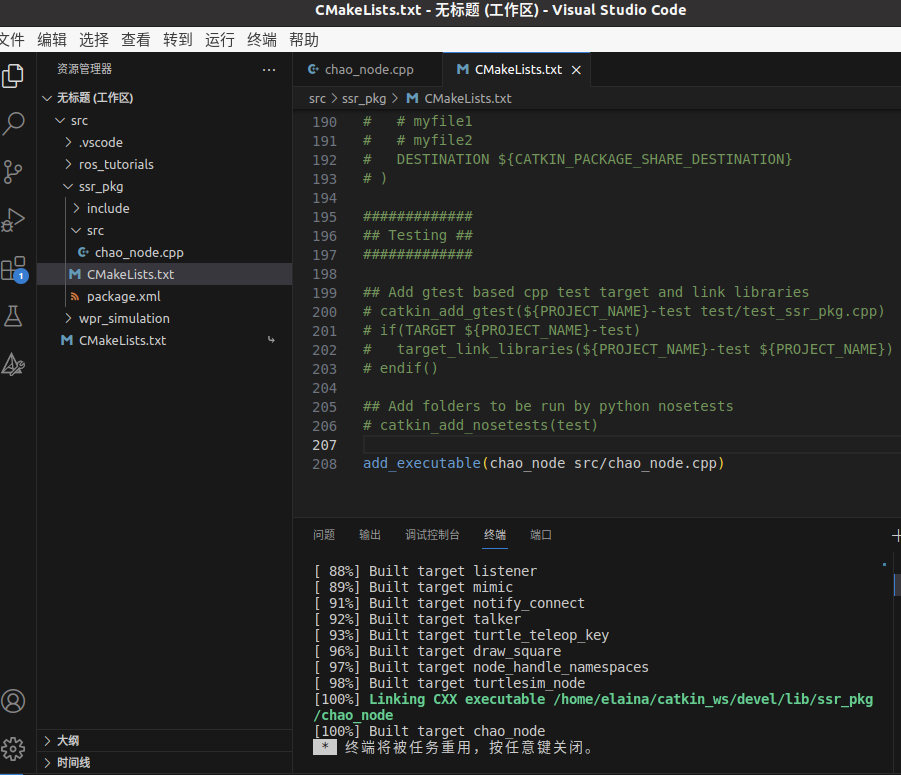Open the 运行 menu
This screenshot has width=901, height=775.
[x=220, y=40]
